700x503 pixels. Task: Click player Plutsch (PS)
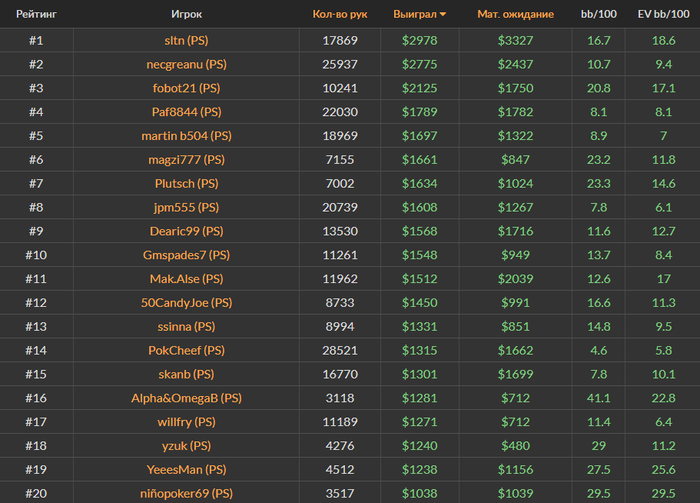point(186,184)
